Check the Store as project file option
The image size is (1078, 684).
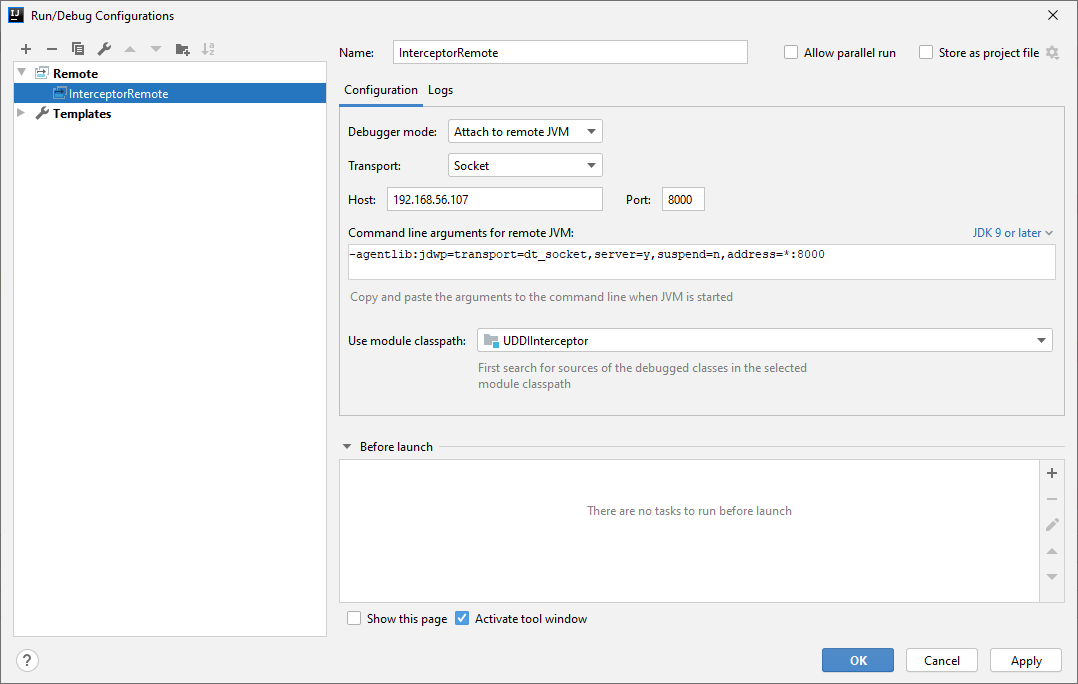click(926, 53)
